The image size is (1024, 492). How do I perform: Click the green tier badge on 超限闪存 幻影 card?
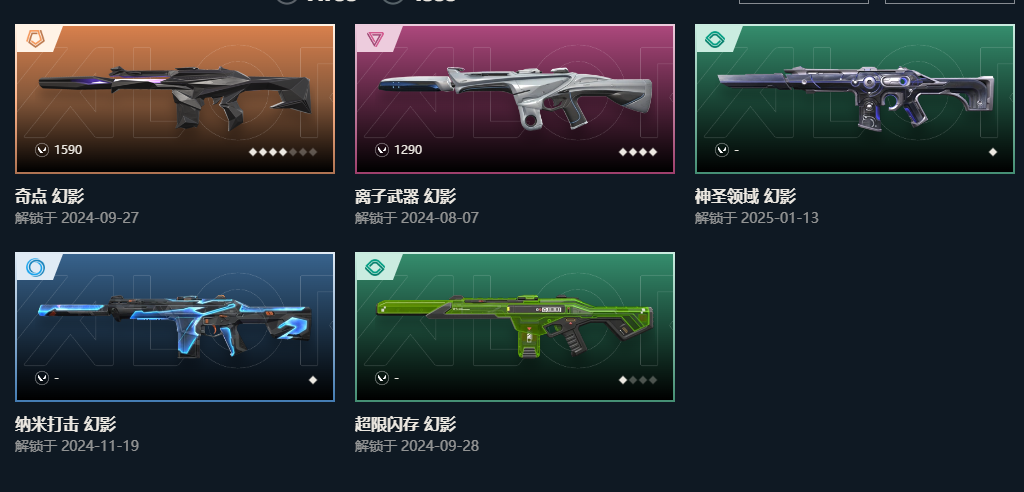tap(375, 267)
